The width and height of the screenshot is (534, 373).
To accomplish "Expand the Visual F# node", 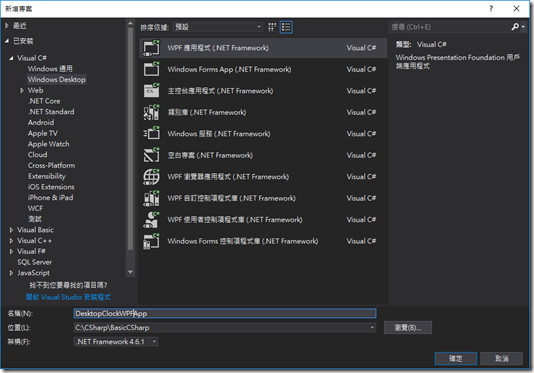I will click(x=11, y=252).
